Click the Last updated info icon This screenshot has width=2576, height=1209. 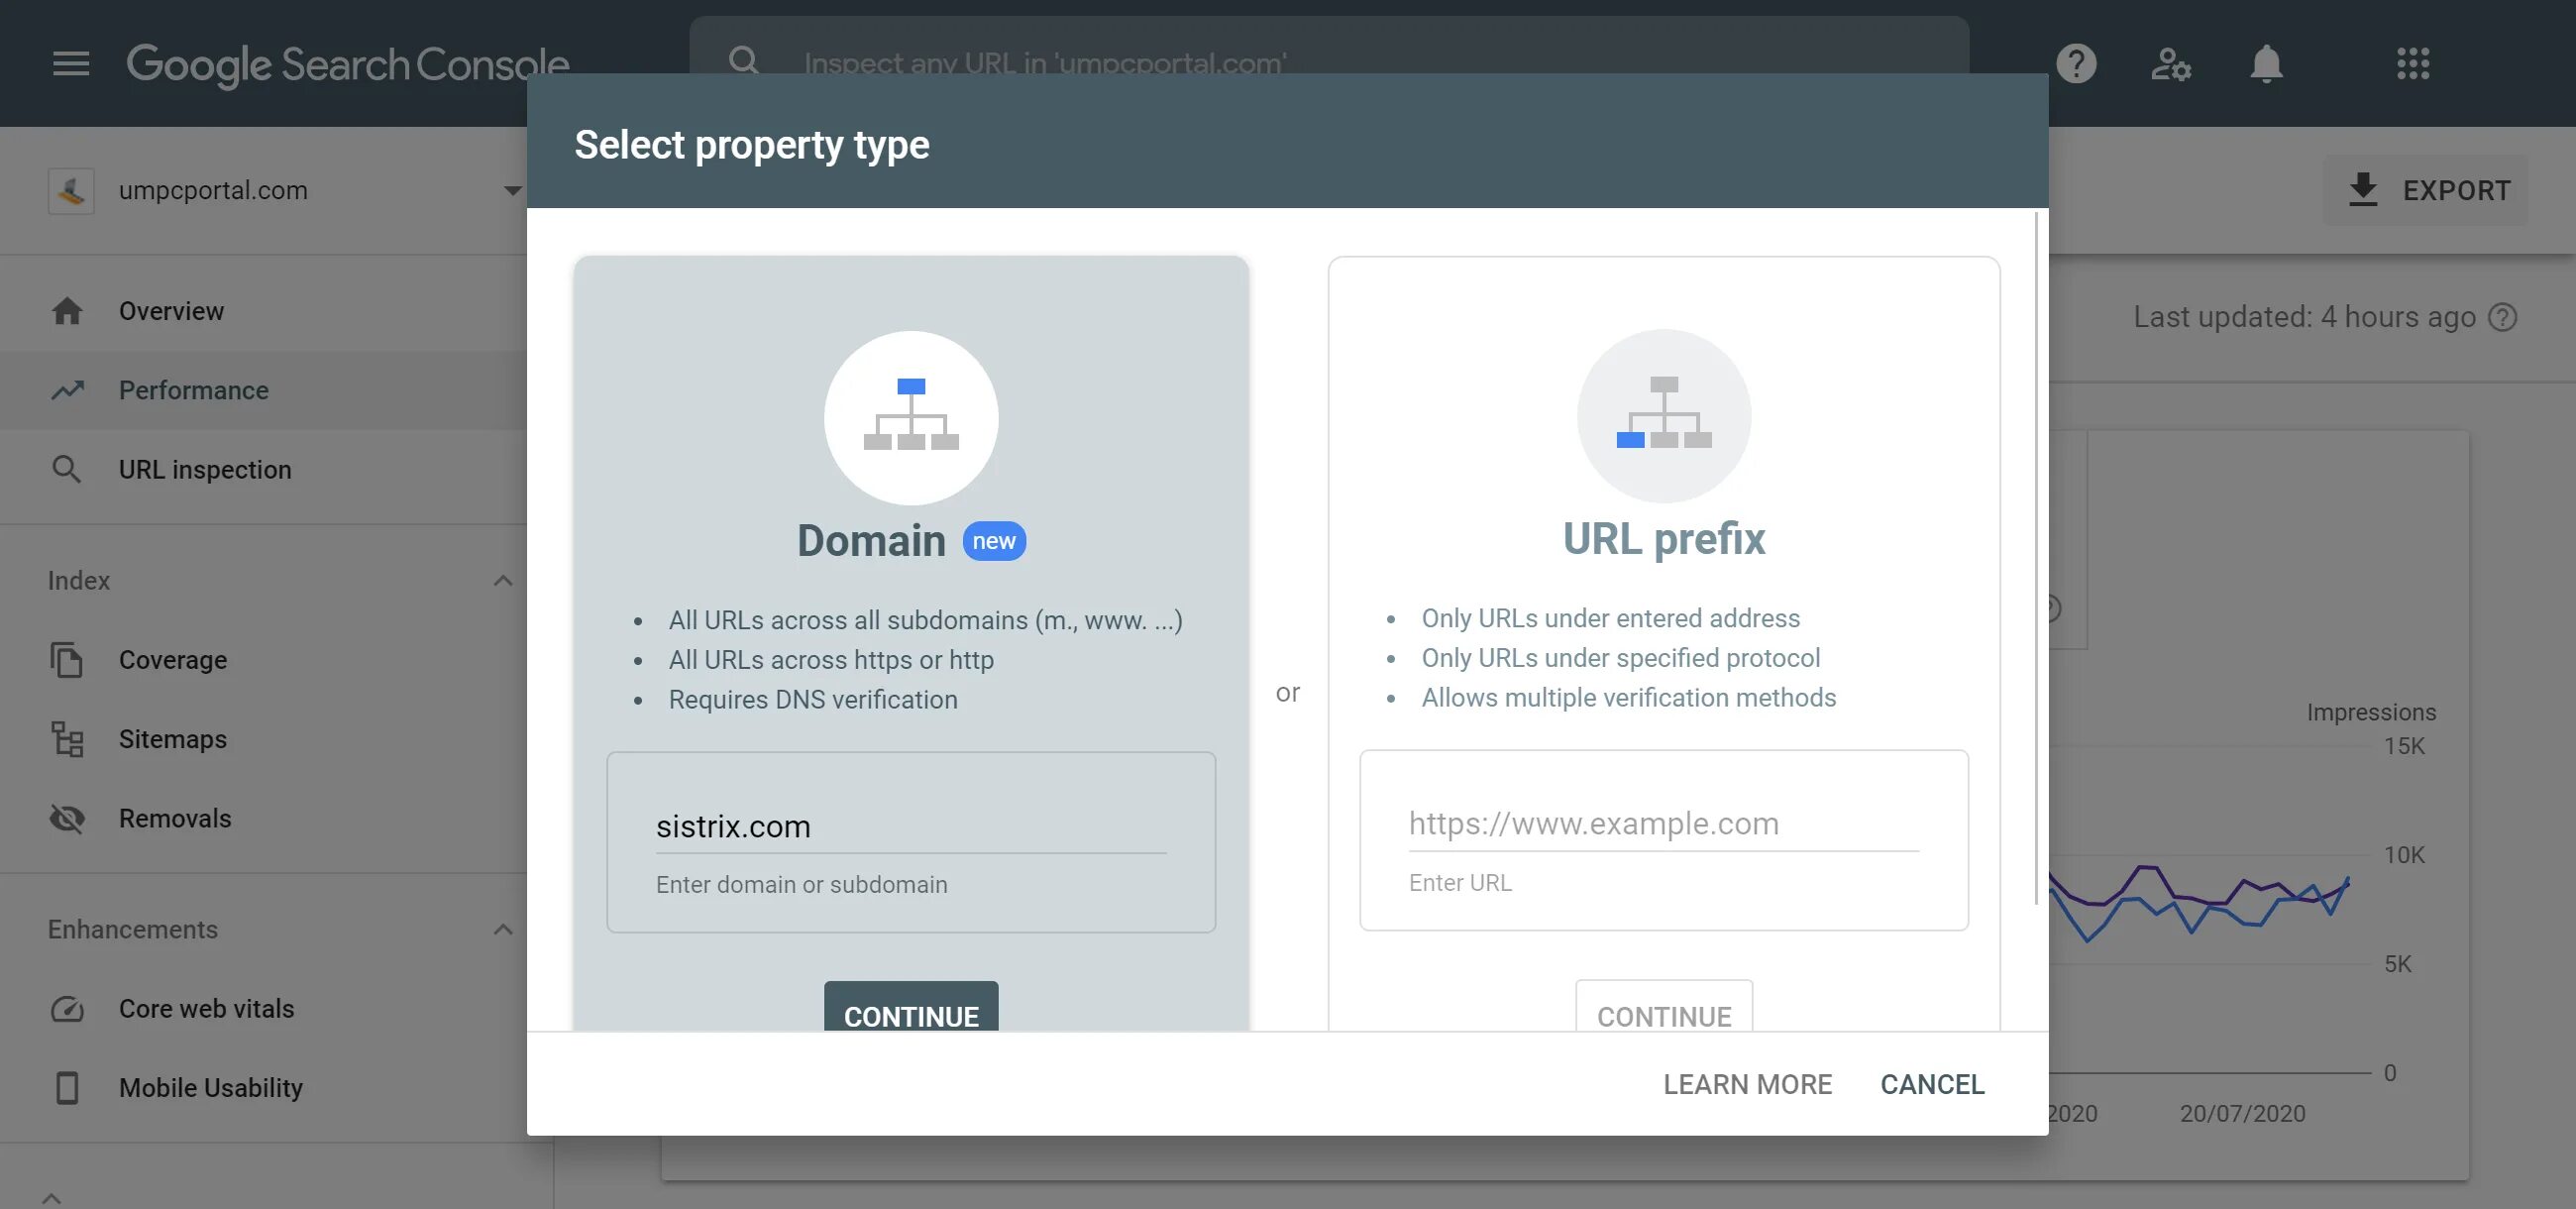(x=2504, y=316)
